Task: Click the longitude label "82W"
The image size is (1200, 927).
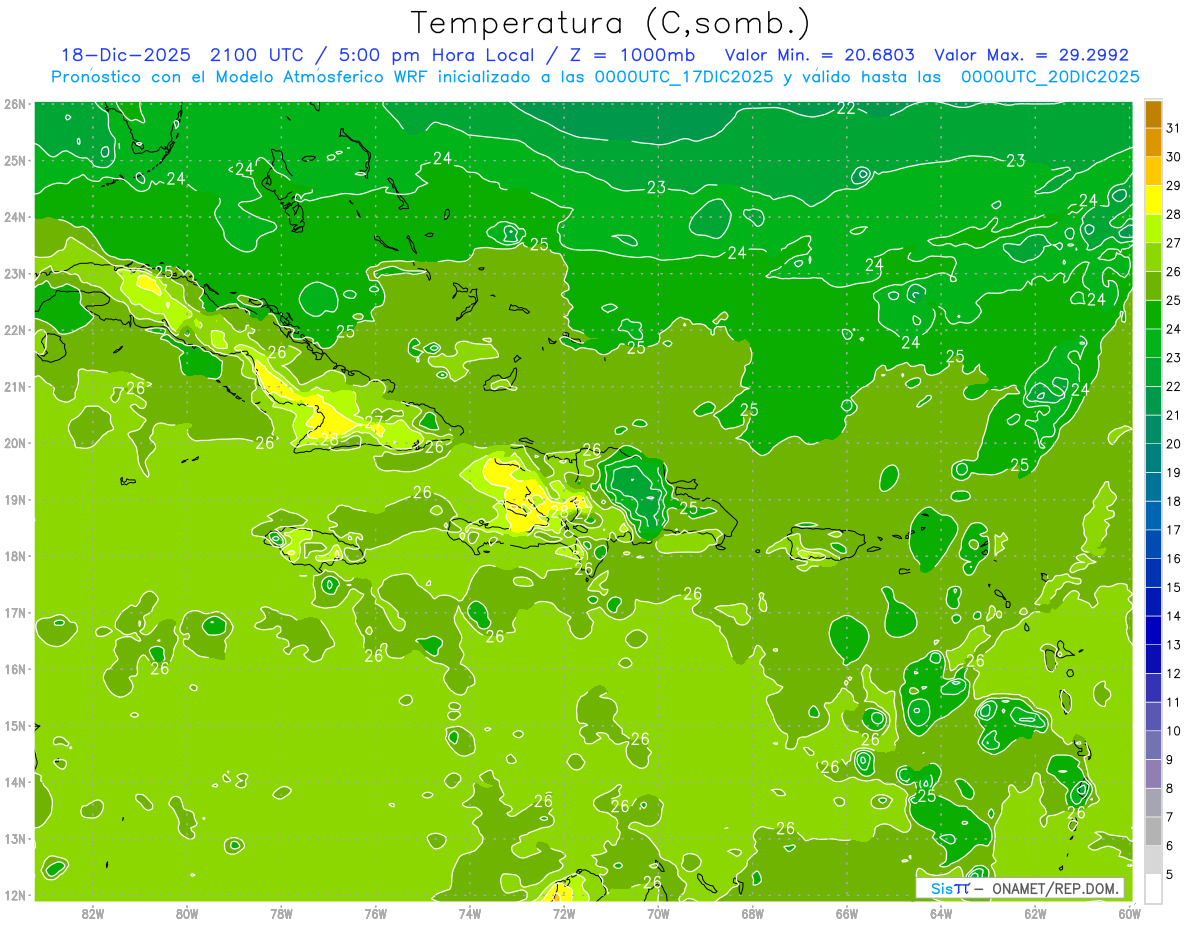Action: point(92,912)
